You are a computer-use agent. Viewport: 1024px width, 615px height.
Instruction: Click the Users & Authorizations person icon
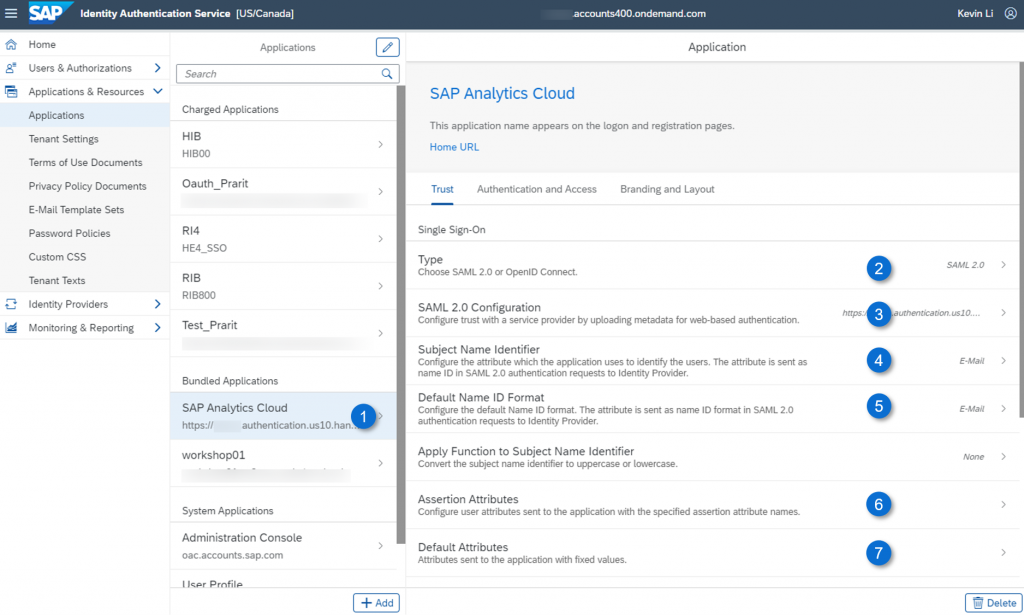pyautogui.click(x=11, y=68)
